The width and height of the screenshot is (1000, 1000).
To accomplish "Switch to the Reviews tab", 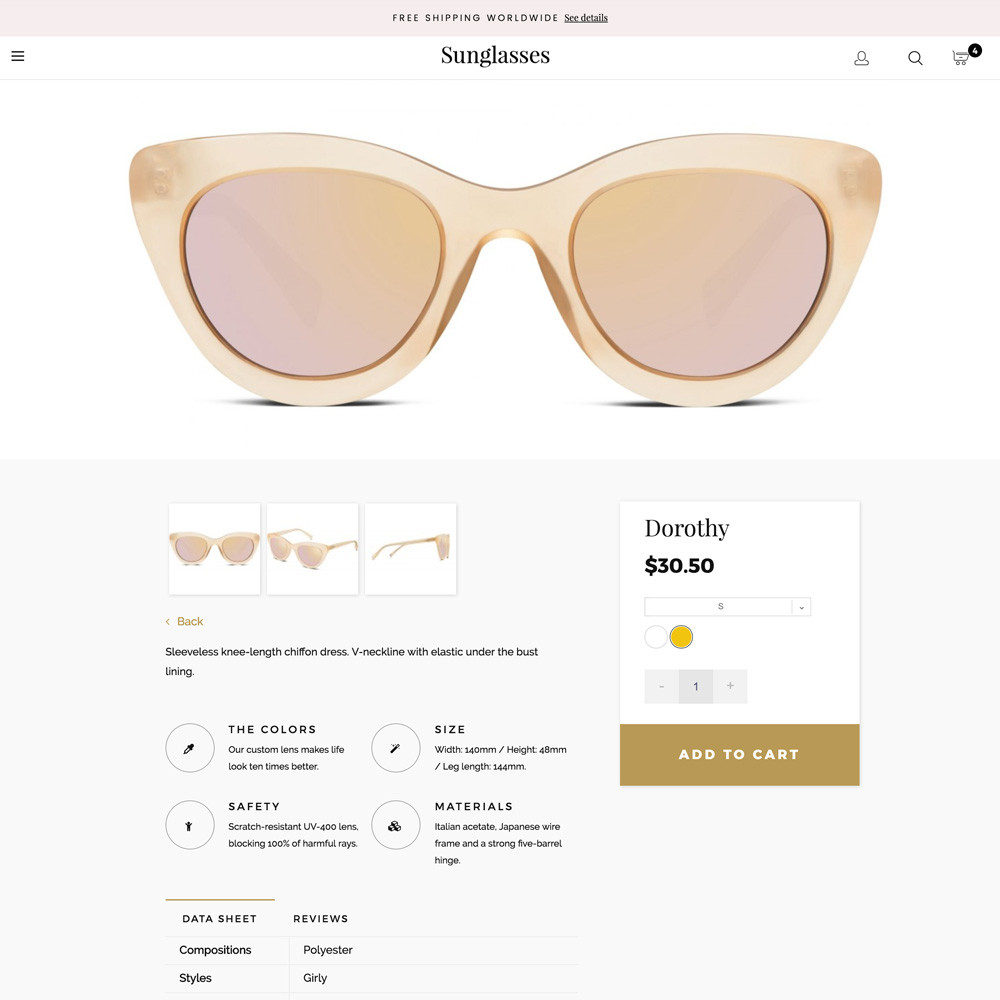I will pyautogui.click(x=320, y=918).
